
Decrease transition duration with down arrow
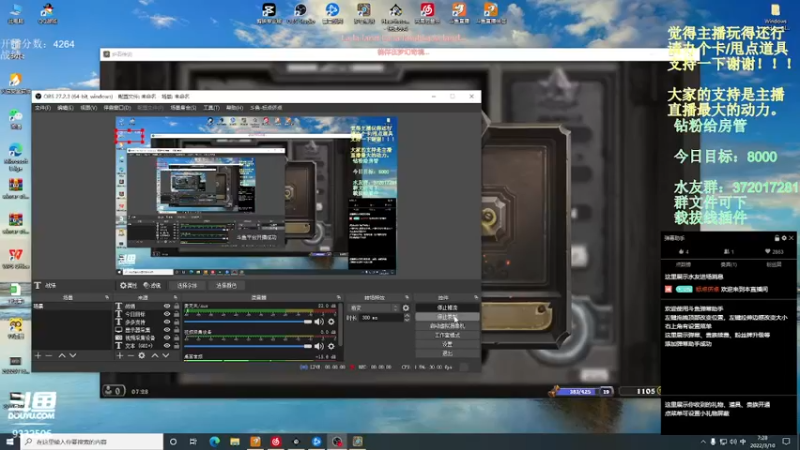point(407,320)
